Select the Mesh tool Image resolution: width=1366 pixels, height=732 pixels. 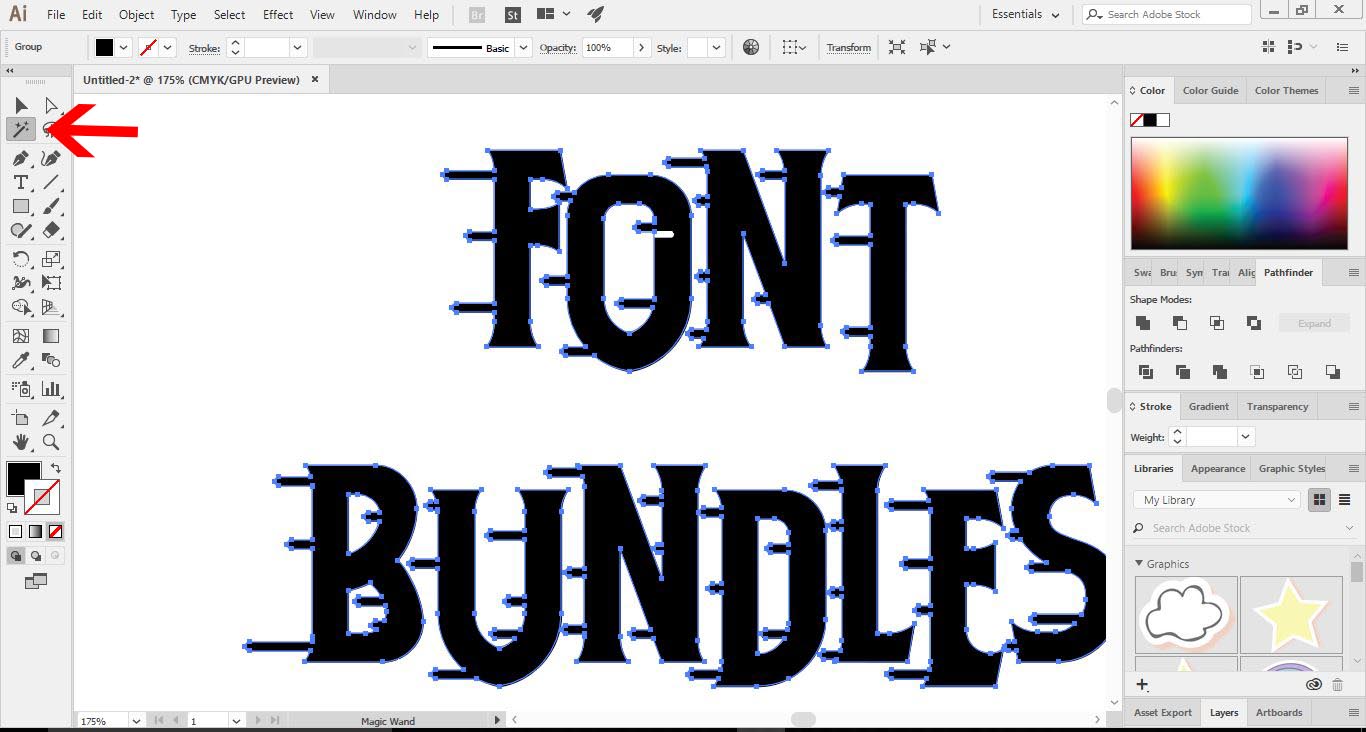21,336
